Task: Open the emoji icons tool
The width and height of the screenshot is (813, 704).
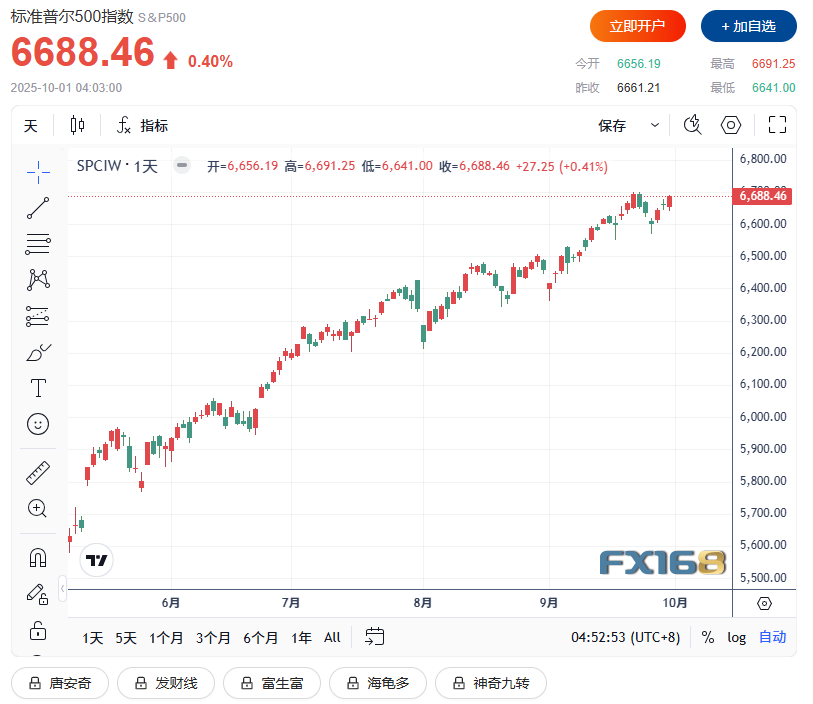Action: click(x=38, y=424)
